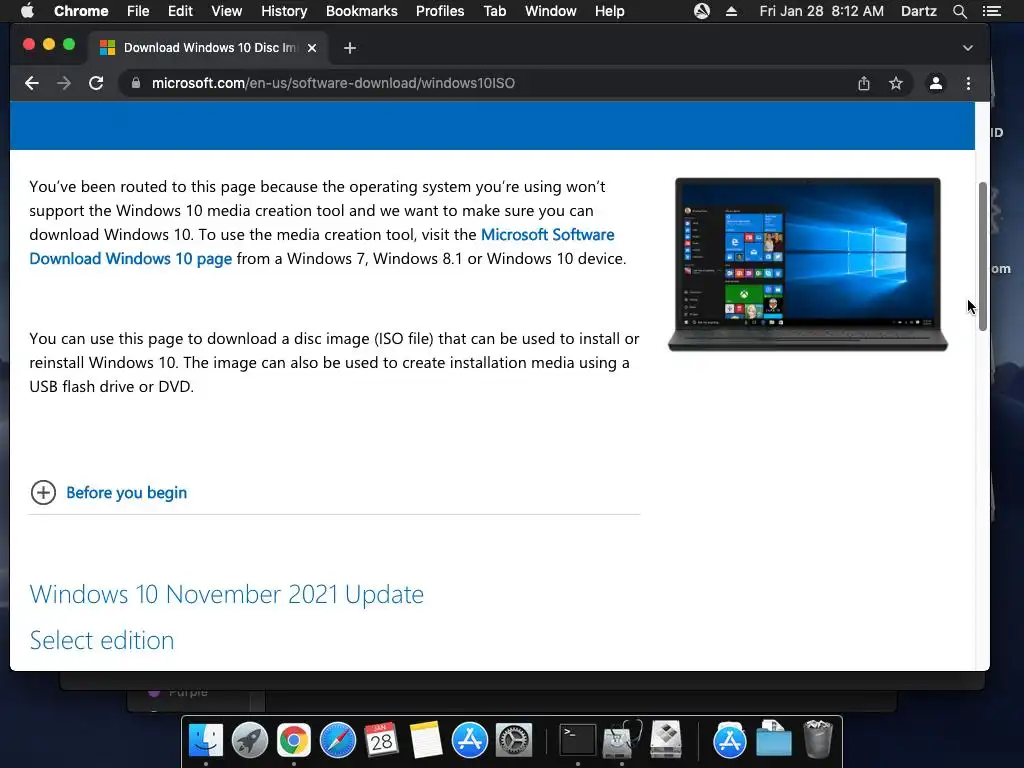This screenshot has height=768, width=1024.
Task: Click the eject icon in menu bar
Action: click(x=731, y=11)
